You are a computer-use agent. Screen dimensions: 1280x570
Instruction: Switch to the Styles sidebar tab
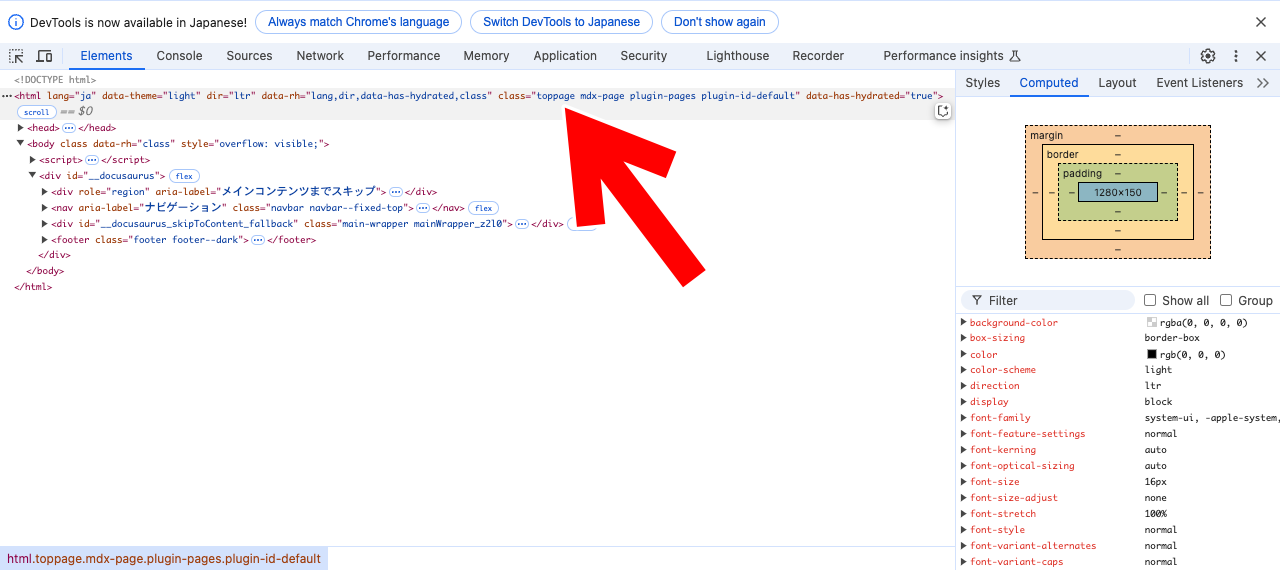point(983,83)
